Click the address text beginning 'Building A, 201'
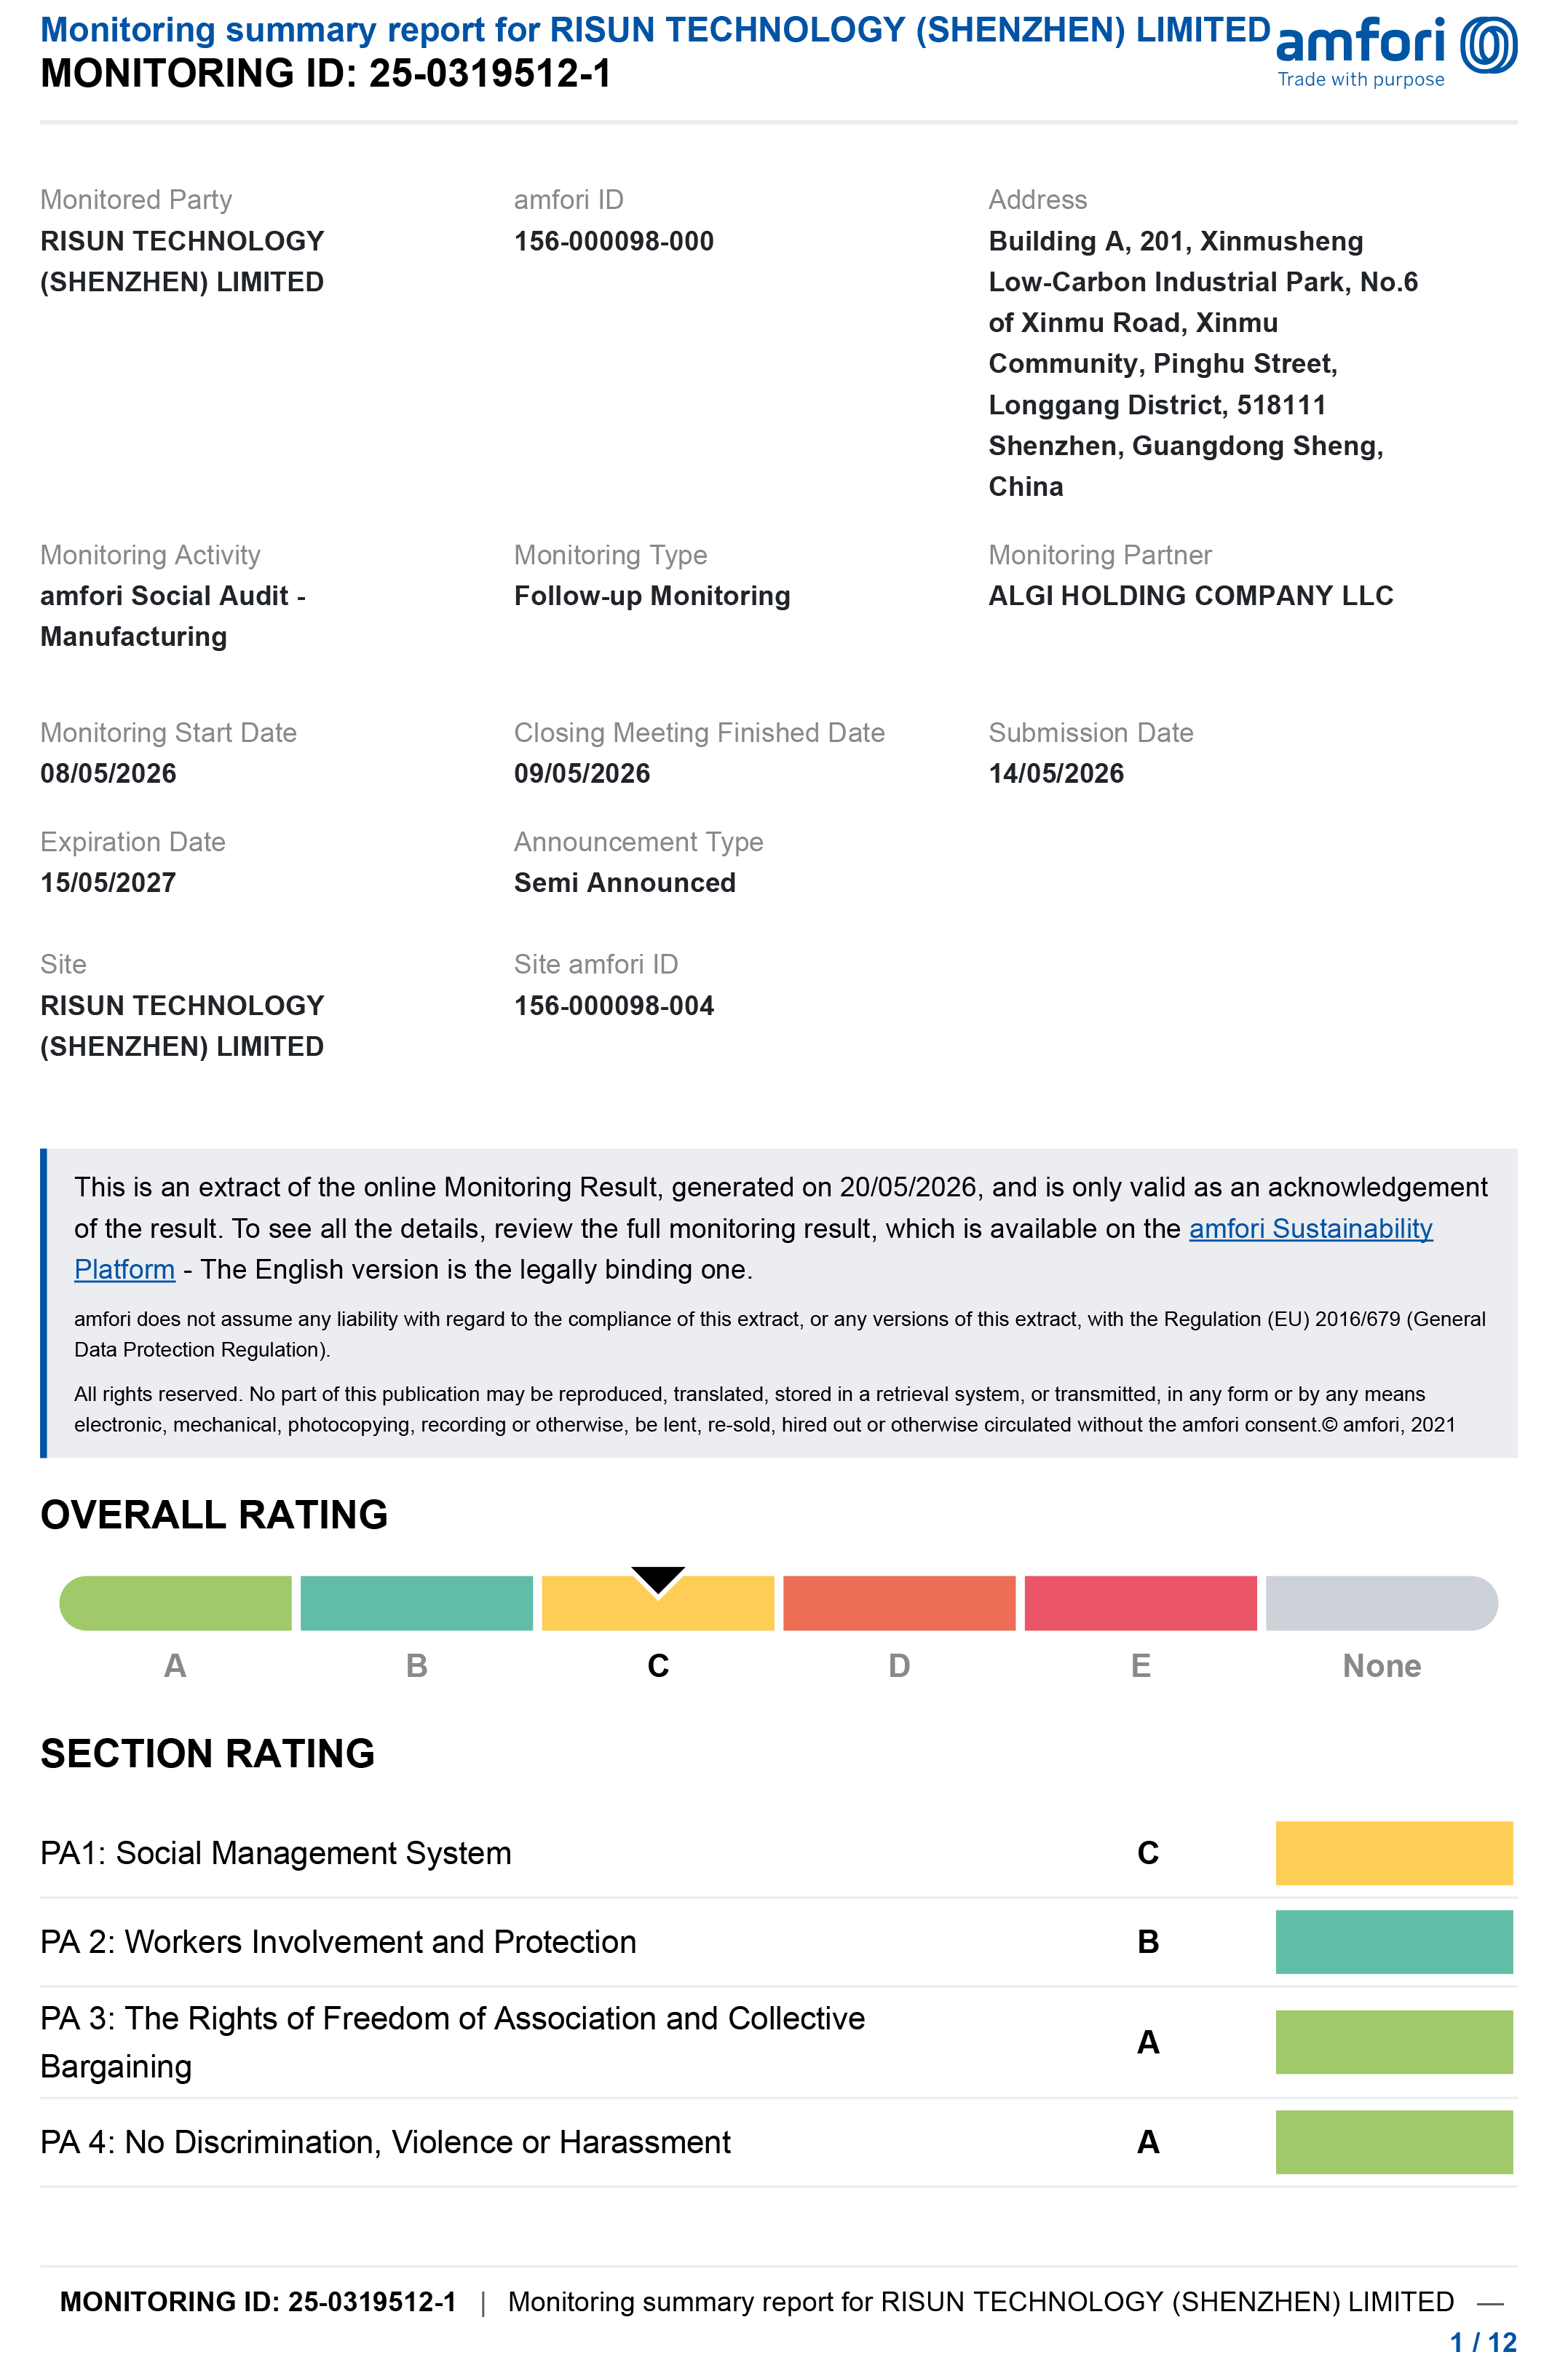 1203,364
